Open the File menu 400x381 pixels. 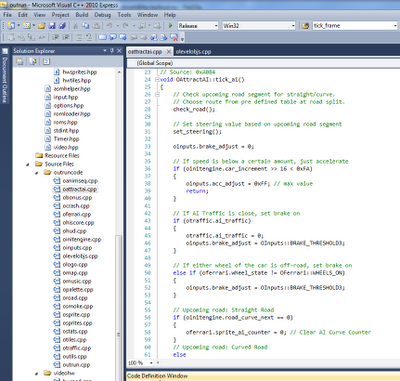[x=7, y=15]
